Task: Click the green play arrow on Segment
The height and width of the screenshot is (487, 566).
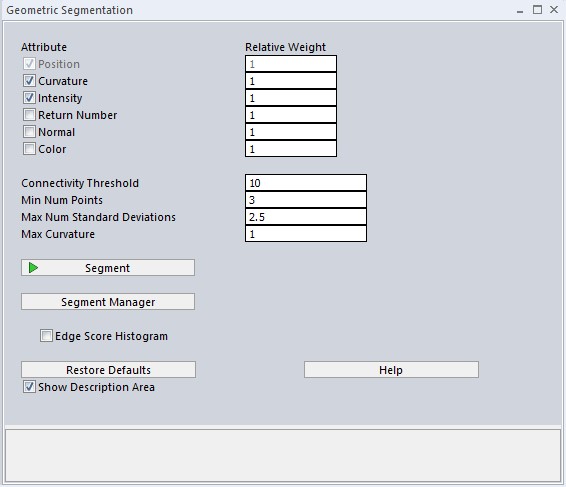Action: [x=33, y=268]
